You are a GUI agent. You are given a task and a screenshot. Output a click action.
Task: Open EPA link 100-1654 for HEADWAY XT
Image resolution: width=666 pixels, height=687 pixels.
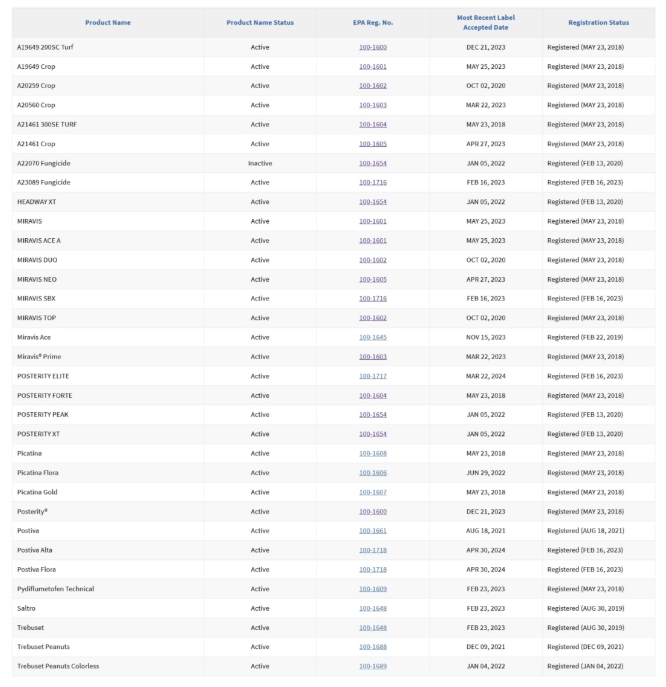tap(373, 202)
